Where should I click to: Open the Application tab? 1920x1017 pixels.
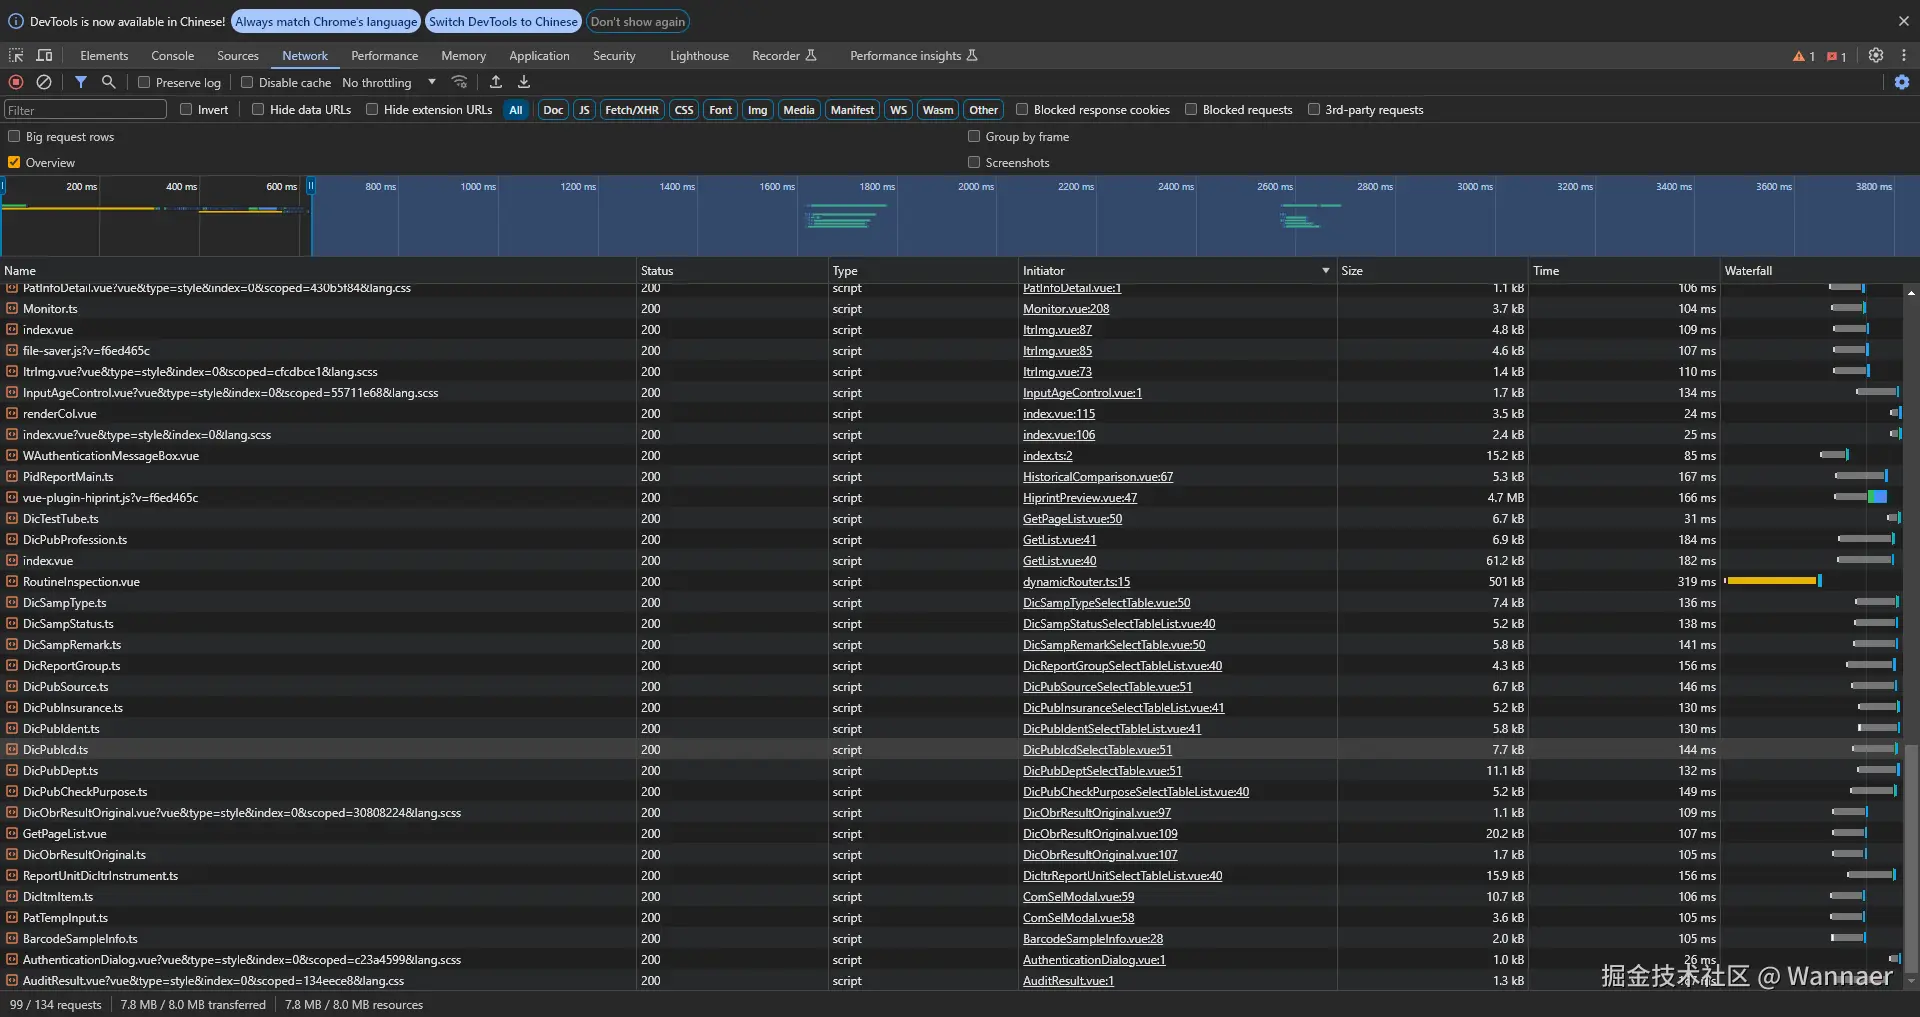point(539,56)
